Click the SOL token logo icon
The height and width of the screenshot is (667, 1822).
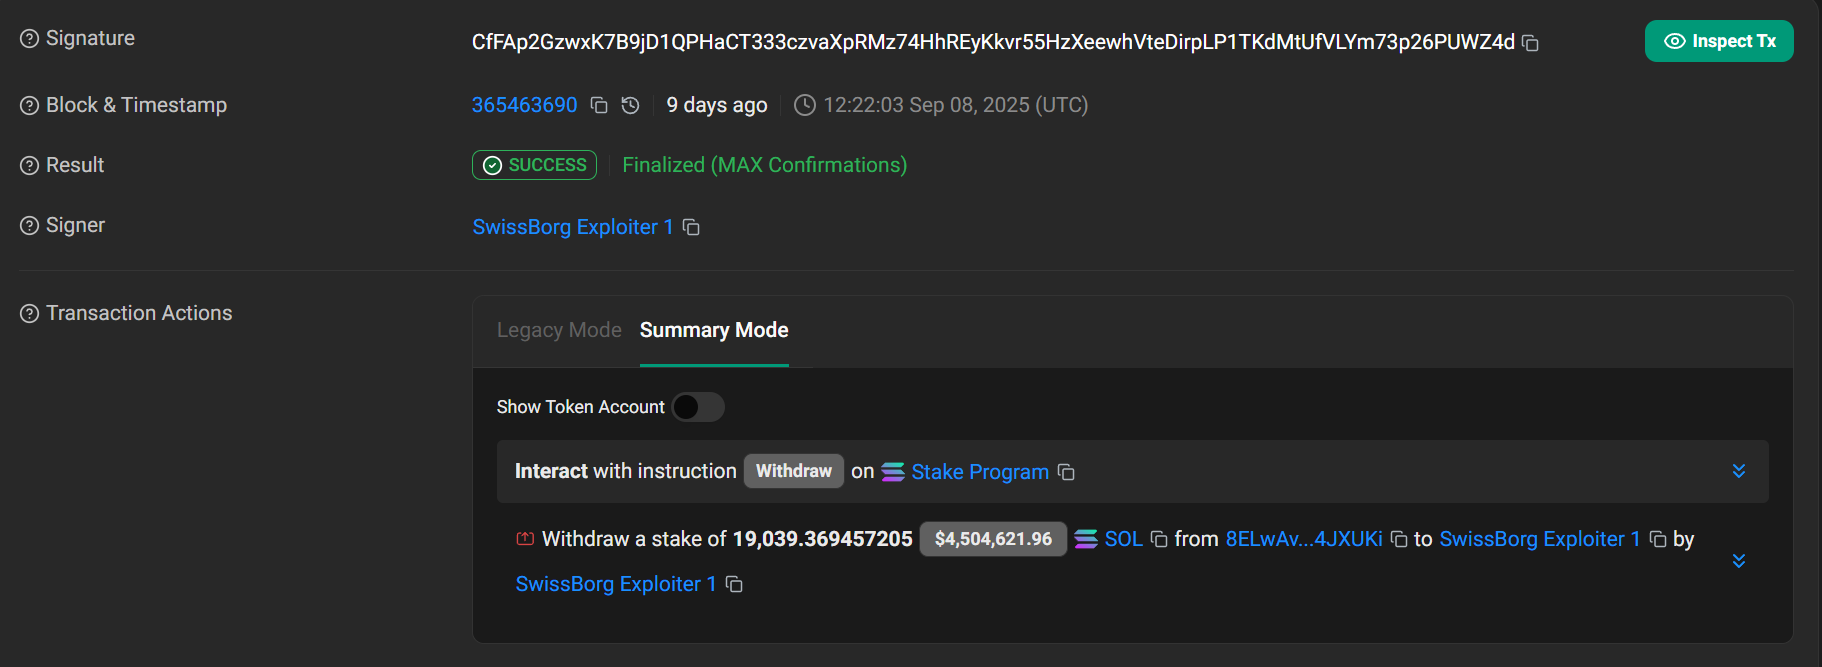[1086, 539]
